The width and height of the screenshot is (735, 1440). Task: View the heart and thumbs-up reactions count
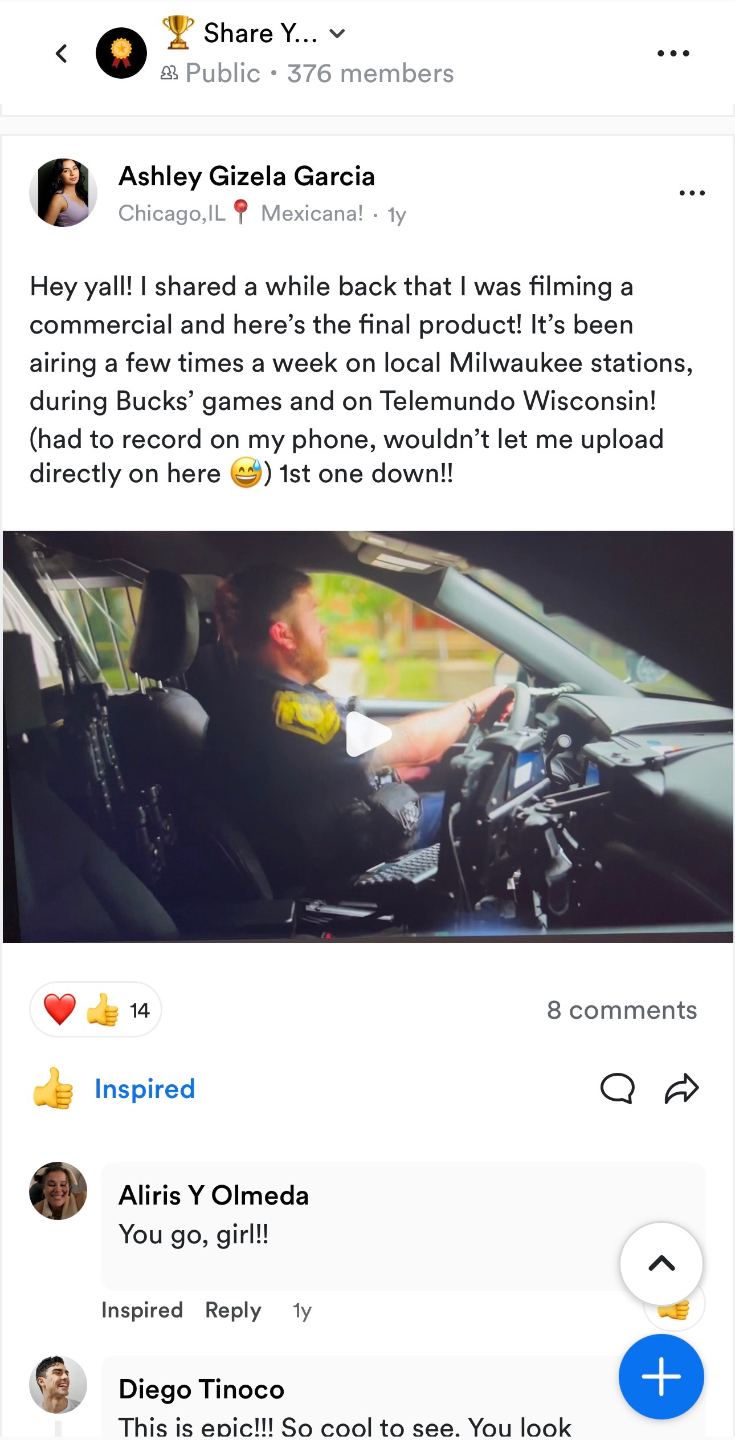coord(96,1010)
